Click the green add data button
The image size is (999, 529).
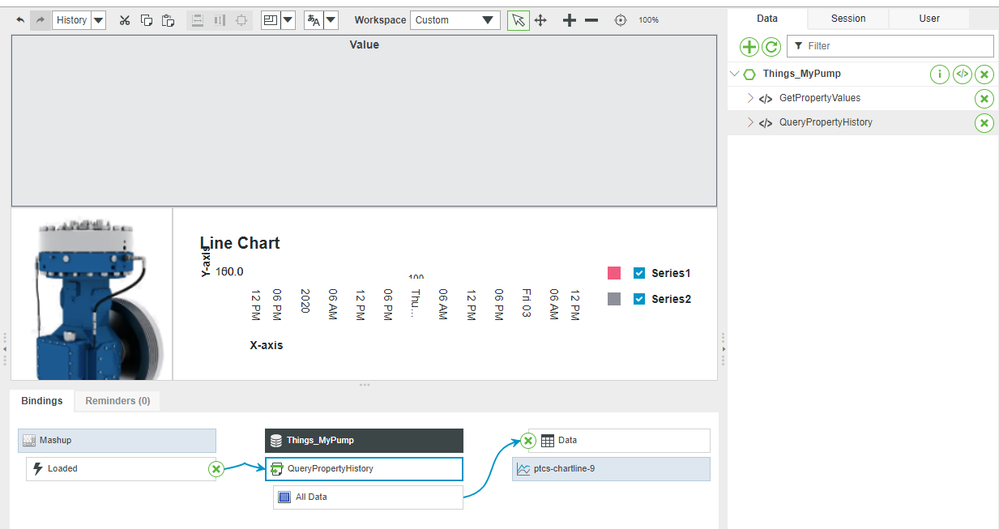pyautogui.click(x=749, y=47)
